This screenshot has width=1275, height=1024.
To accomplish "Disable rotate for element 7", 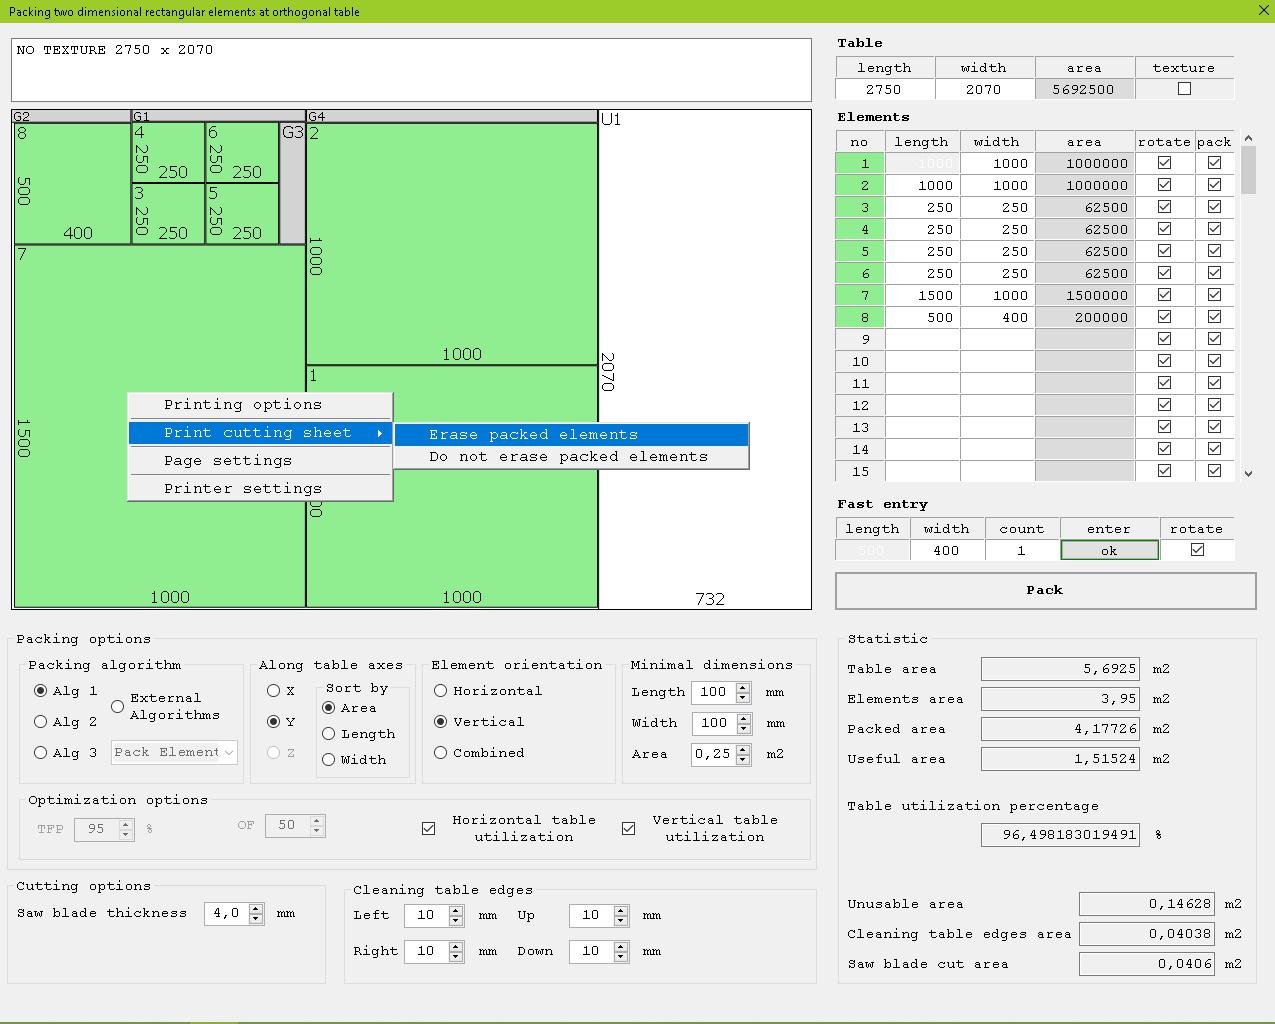I will click(1164, 295).
